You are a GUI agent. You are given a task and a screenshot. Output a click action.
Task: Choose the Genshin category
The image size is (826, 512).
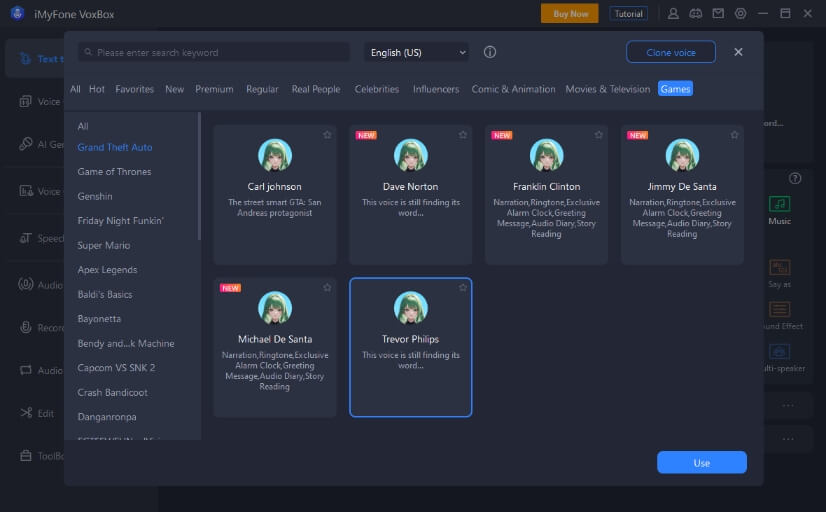(x=95, y=196)
